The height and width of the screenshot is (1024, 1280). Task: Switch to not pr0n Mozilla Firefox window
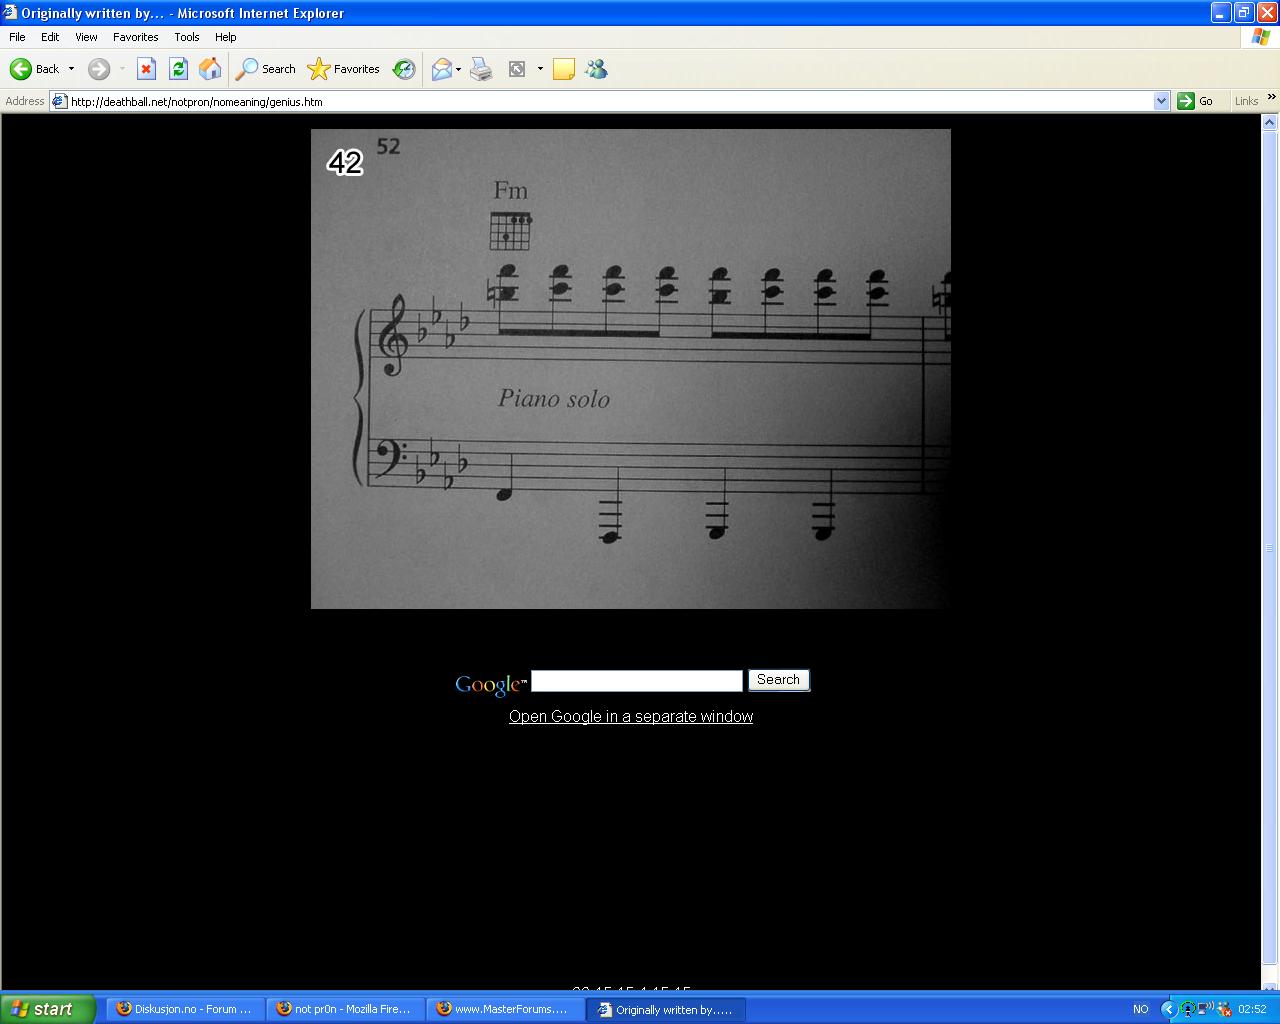(345, 1009)
